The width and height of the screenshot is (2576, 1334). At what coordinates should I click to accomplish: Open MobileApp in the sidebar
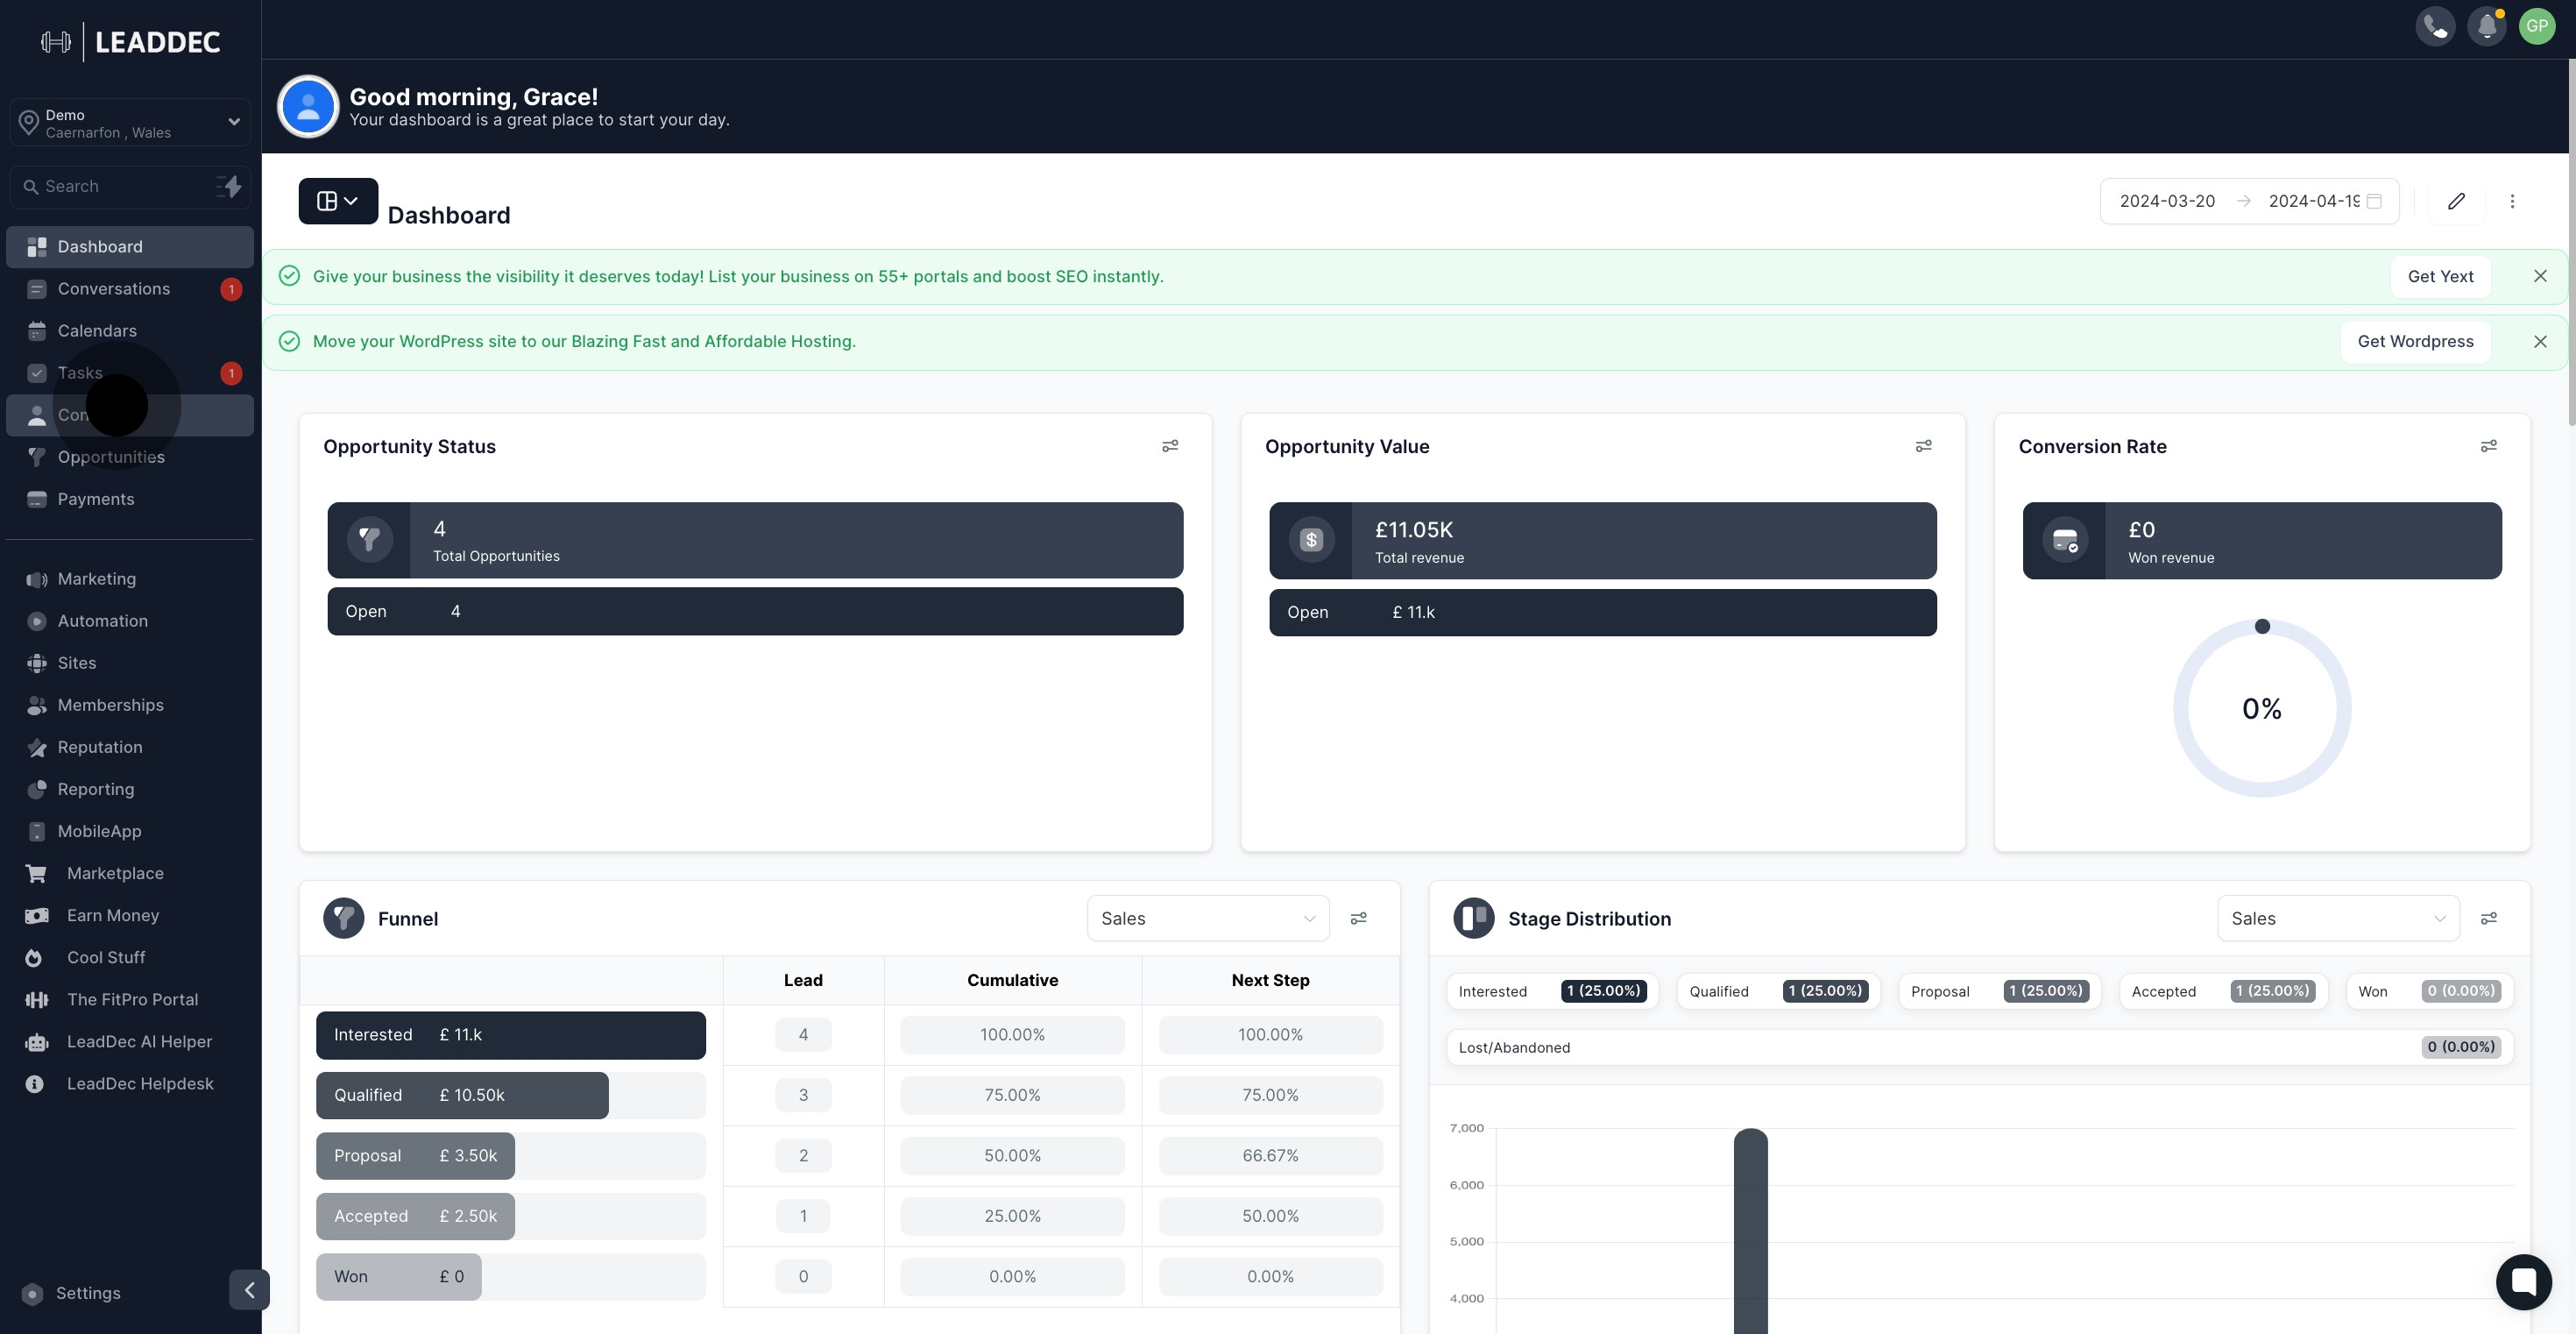click(x=130, y=831)
